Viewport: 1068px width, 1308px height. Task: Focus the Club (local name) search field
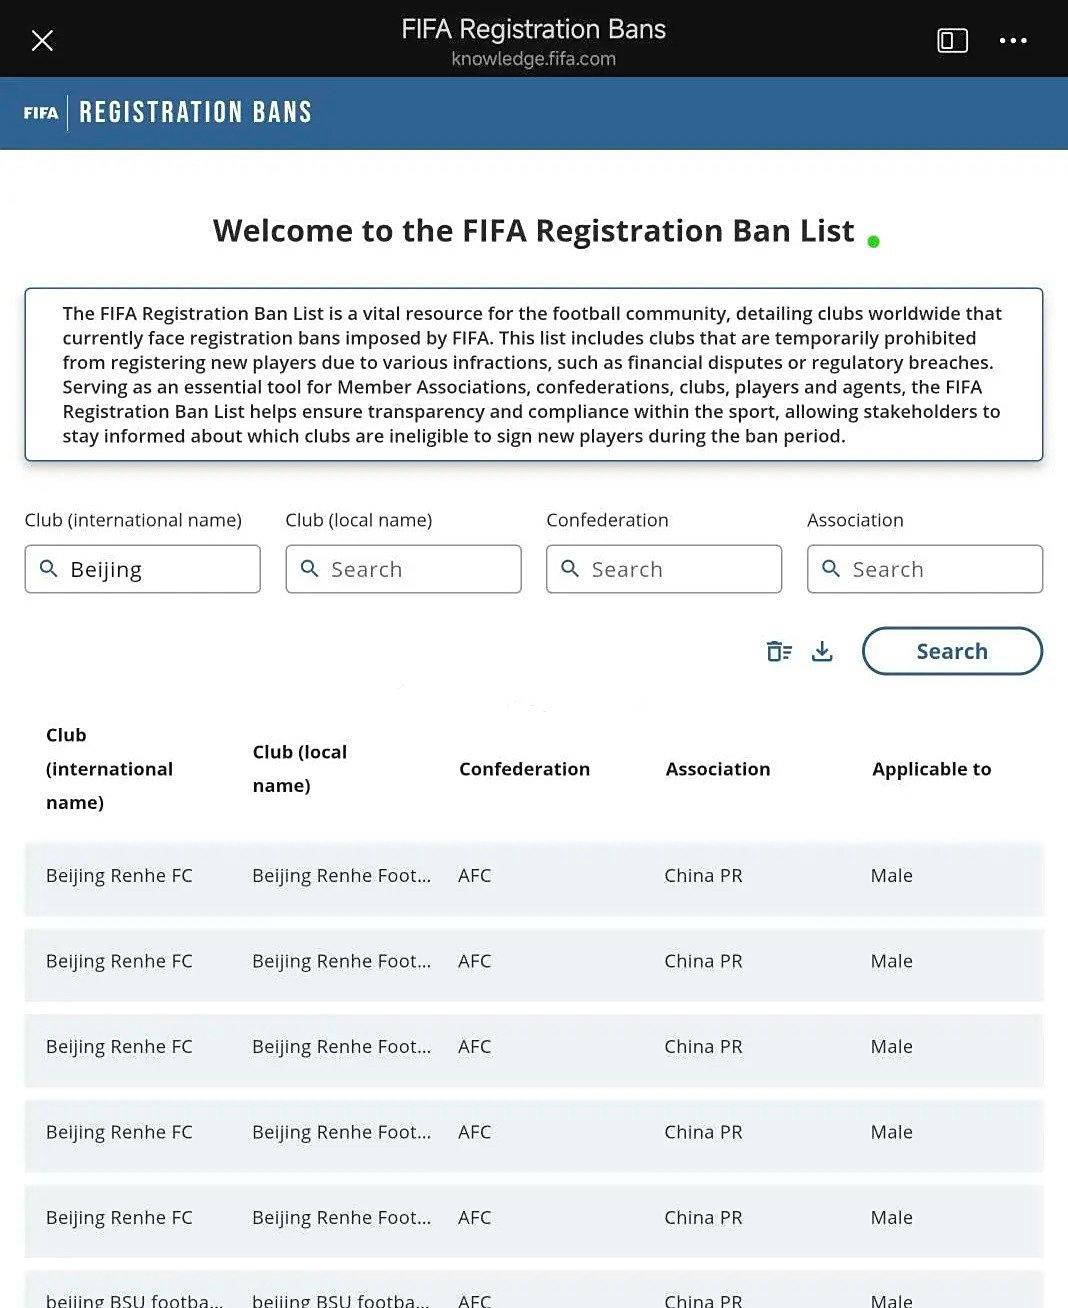pyautogui.click(x=403, y=569)
